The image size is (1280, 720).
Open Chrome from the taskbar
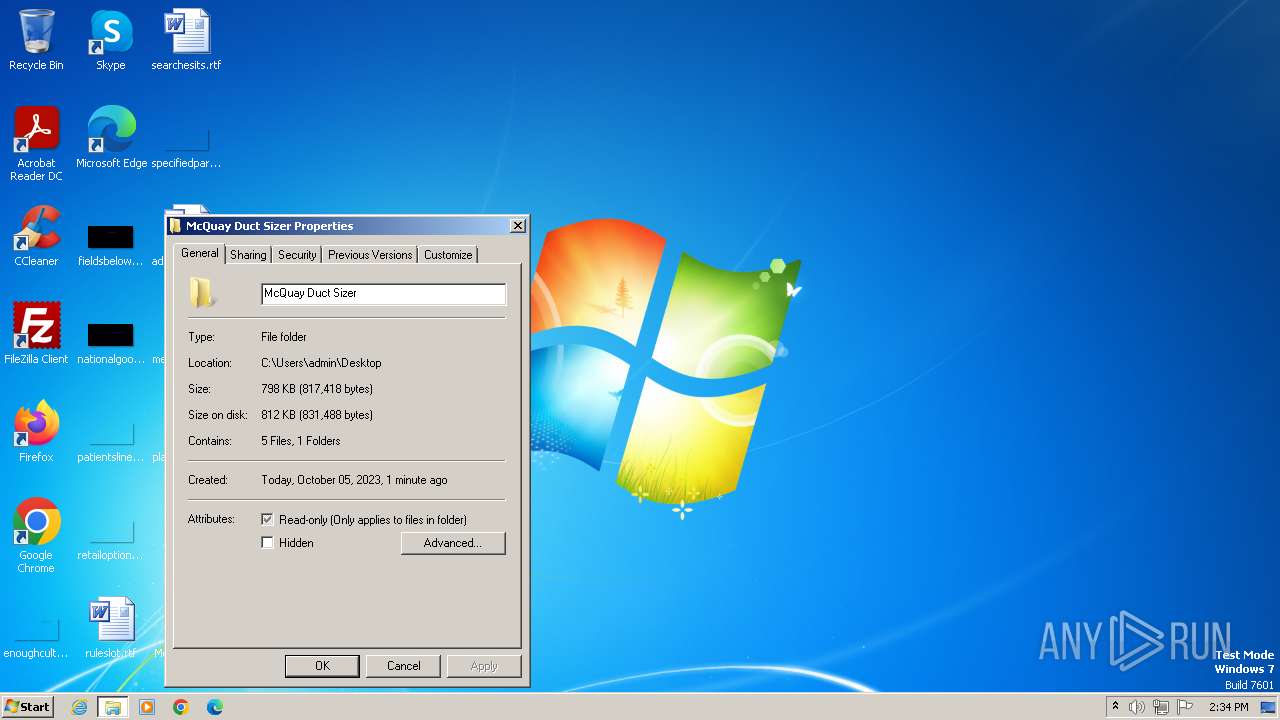point(181,707)
